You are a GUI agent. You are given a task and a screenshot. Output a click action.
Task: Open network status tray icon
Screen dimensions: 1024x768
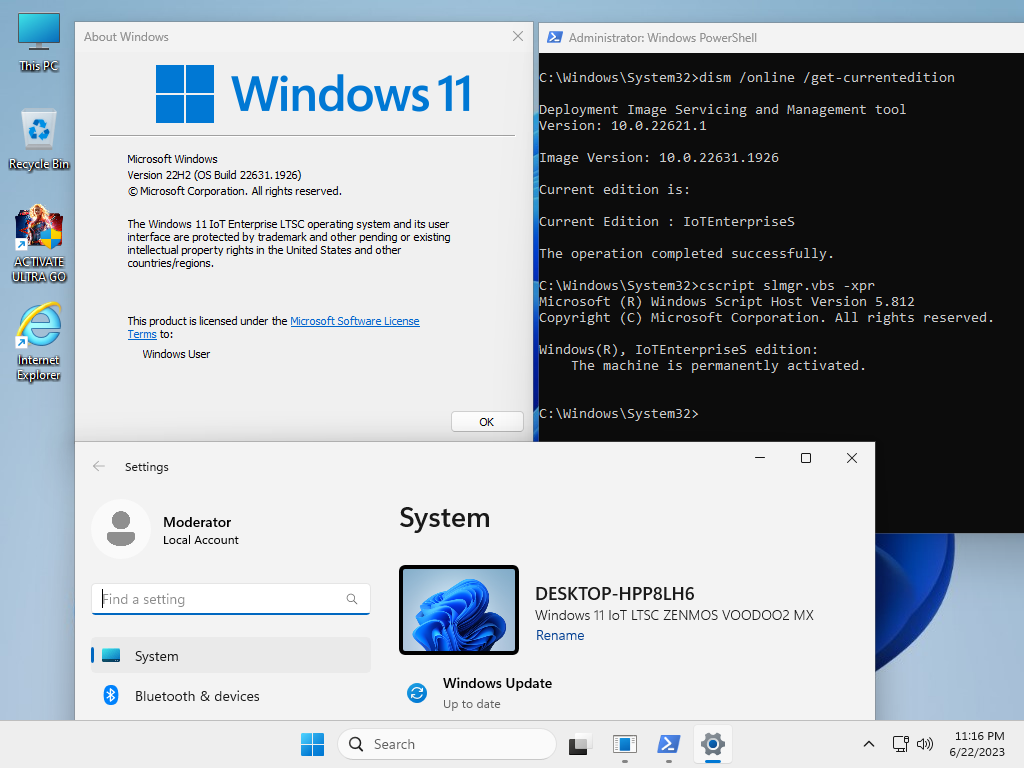pos(901,744)
